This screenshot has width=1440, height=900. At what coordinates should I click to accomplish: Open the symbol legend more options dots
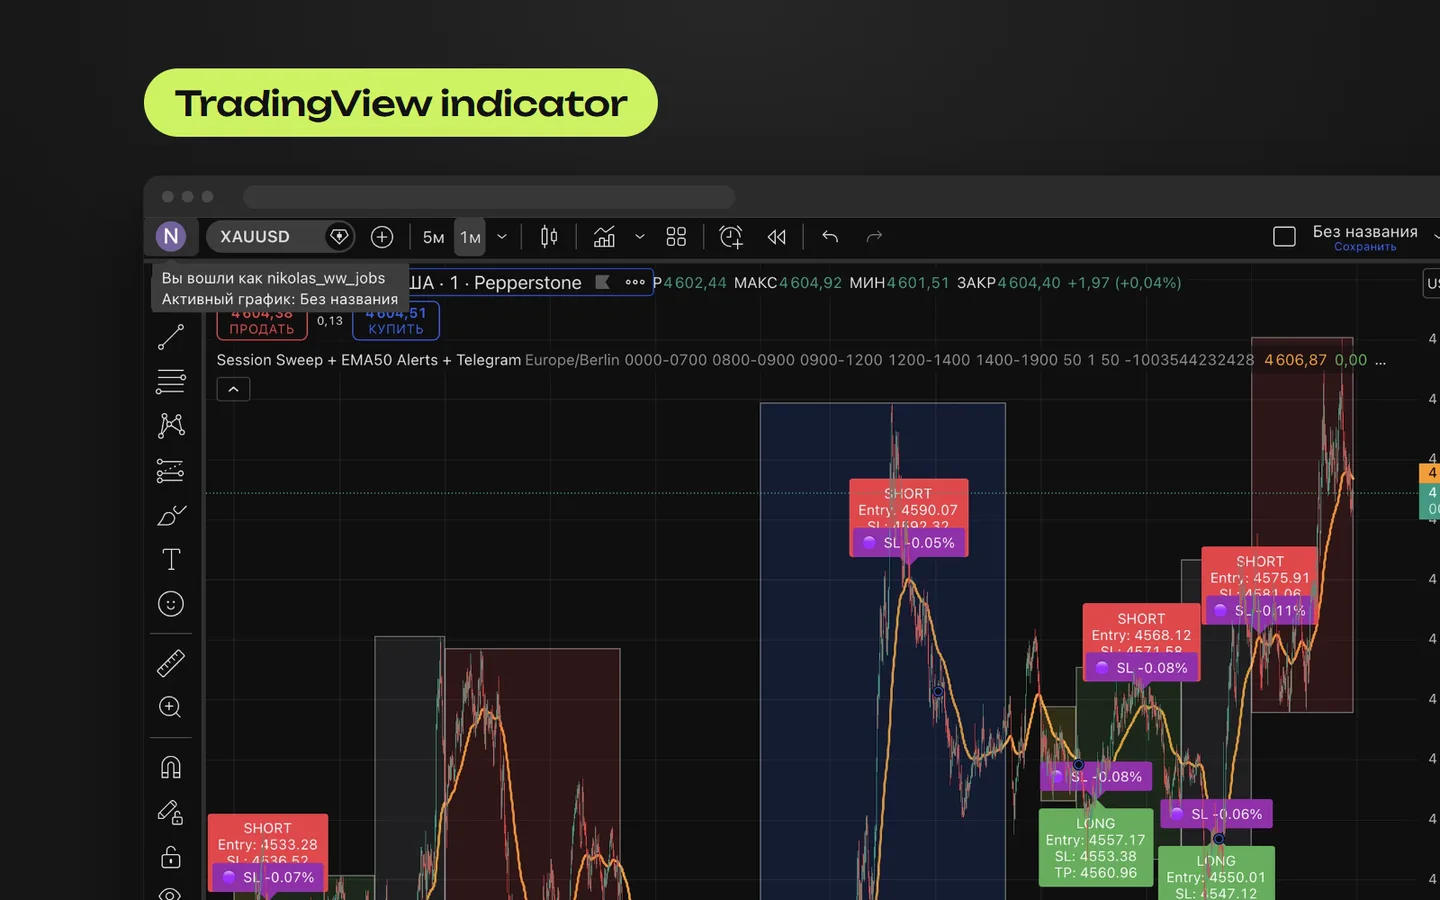coord(635,282)
